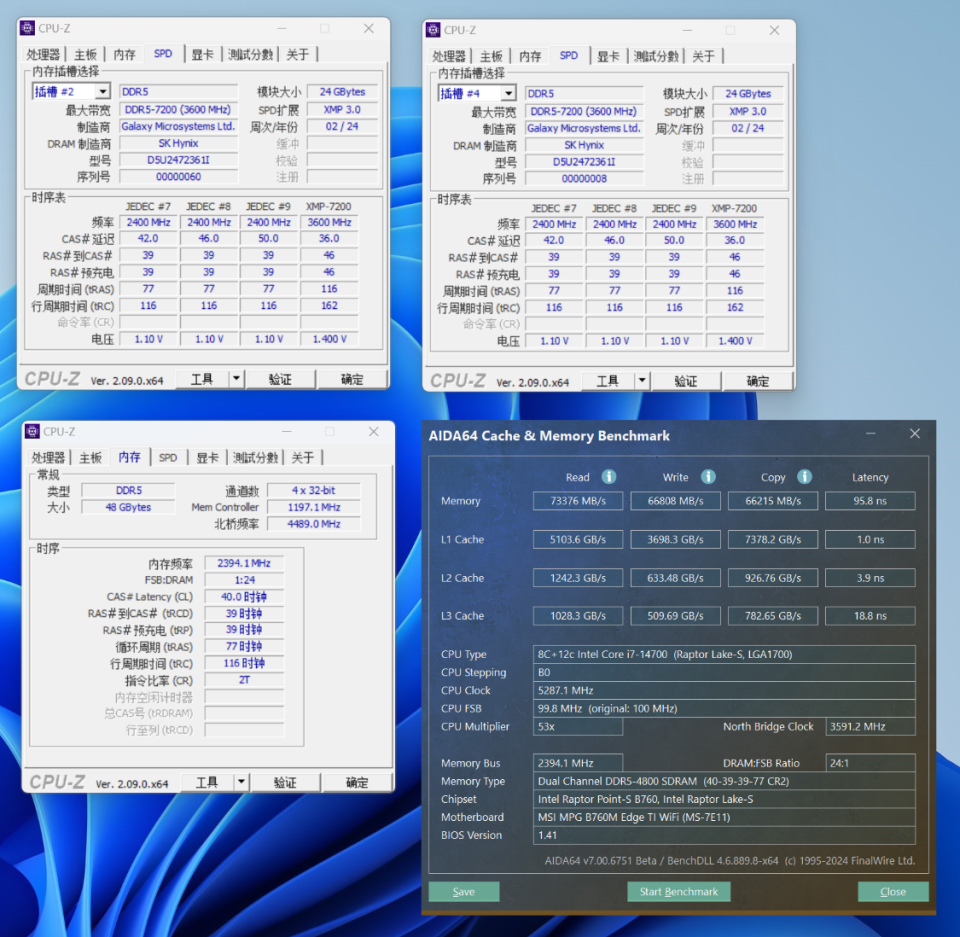The width and height of the screenshot is (960, 937).
Task: Click Write info icon in AIDA64
Action: point(708,476)
